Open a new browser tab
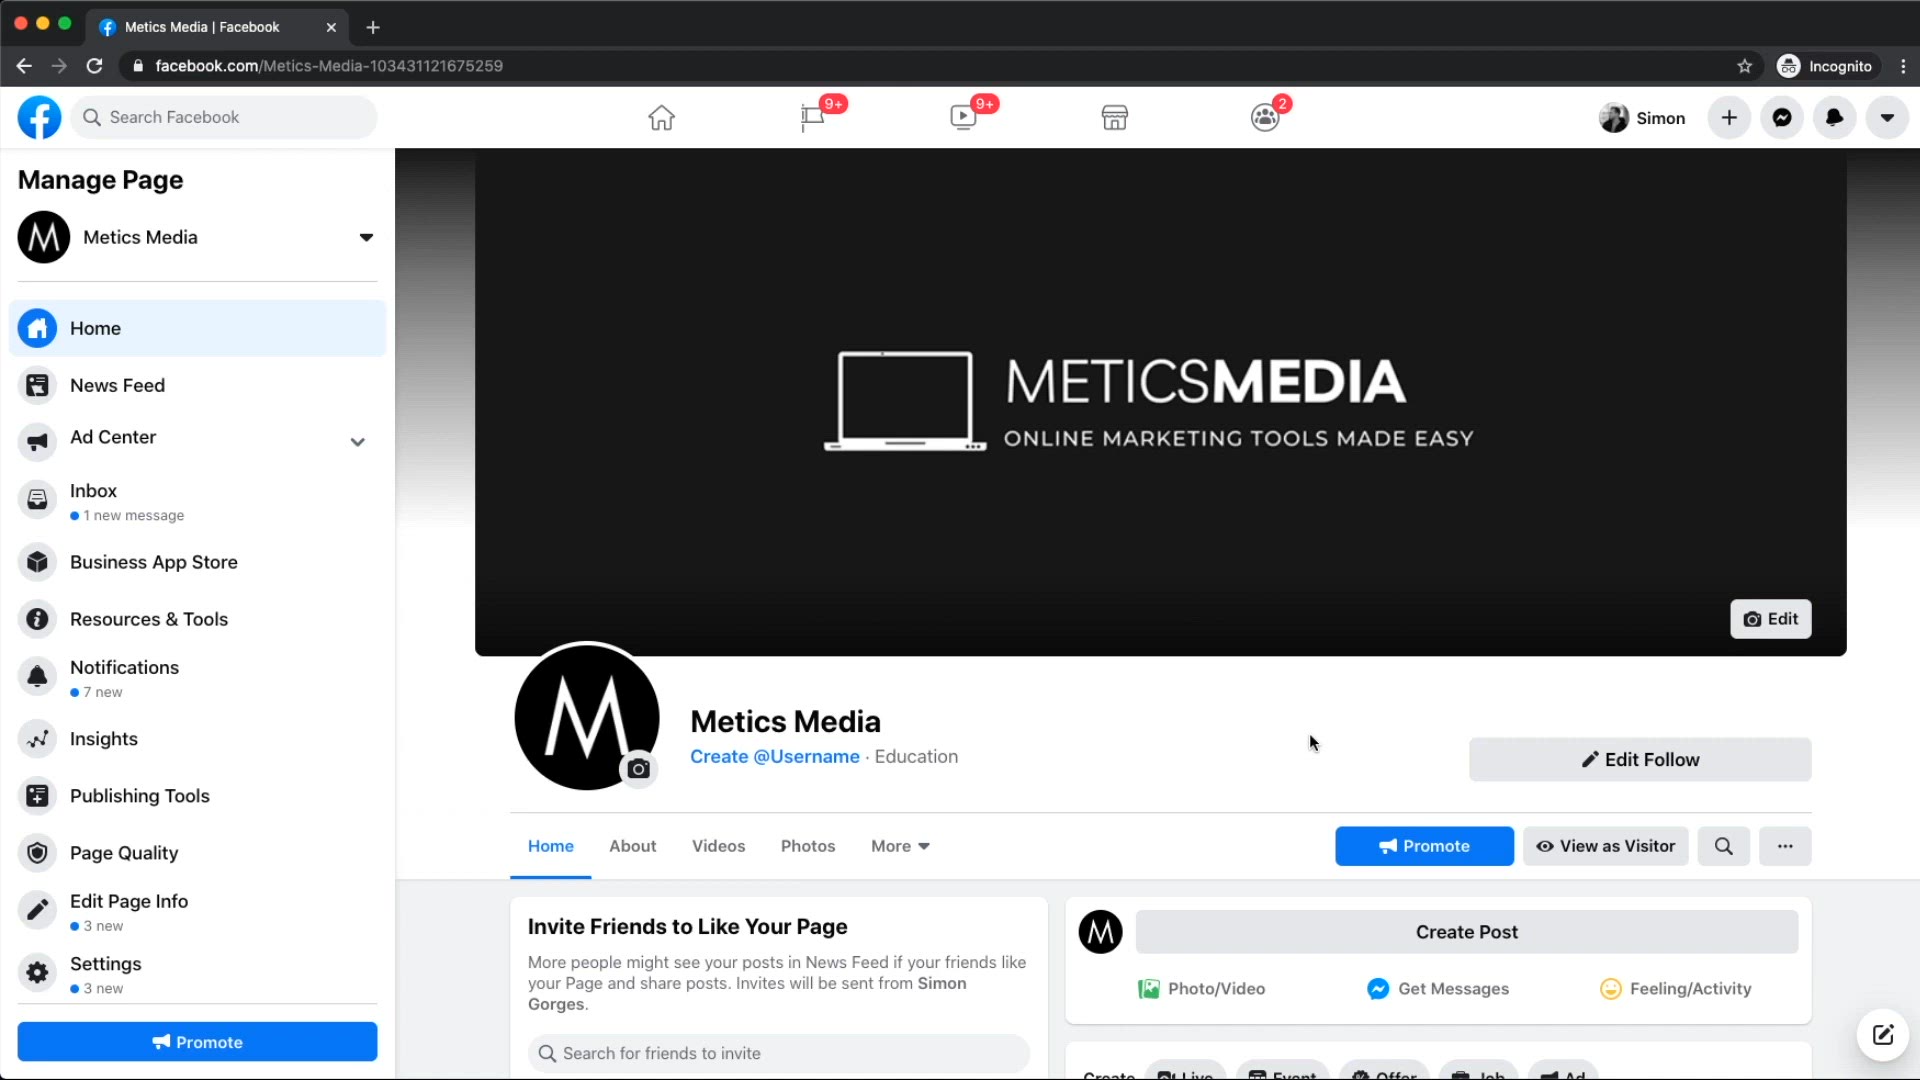 373,27
